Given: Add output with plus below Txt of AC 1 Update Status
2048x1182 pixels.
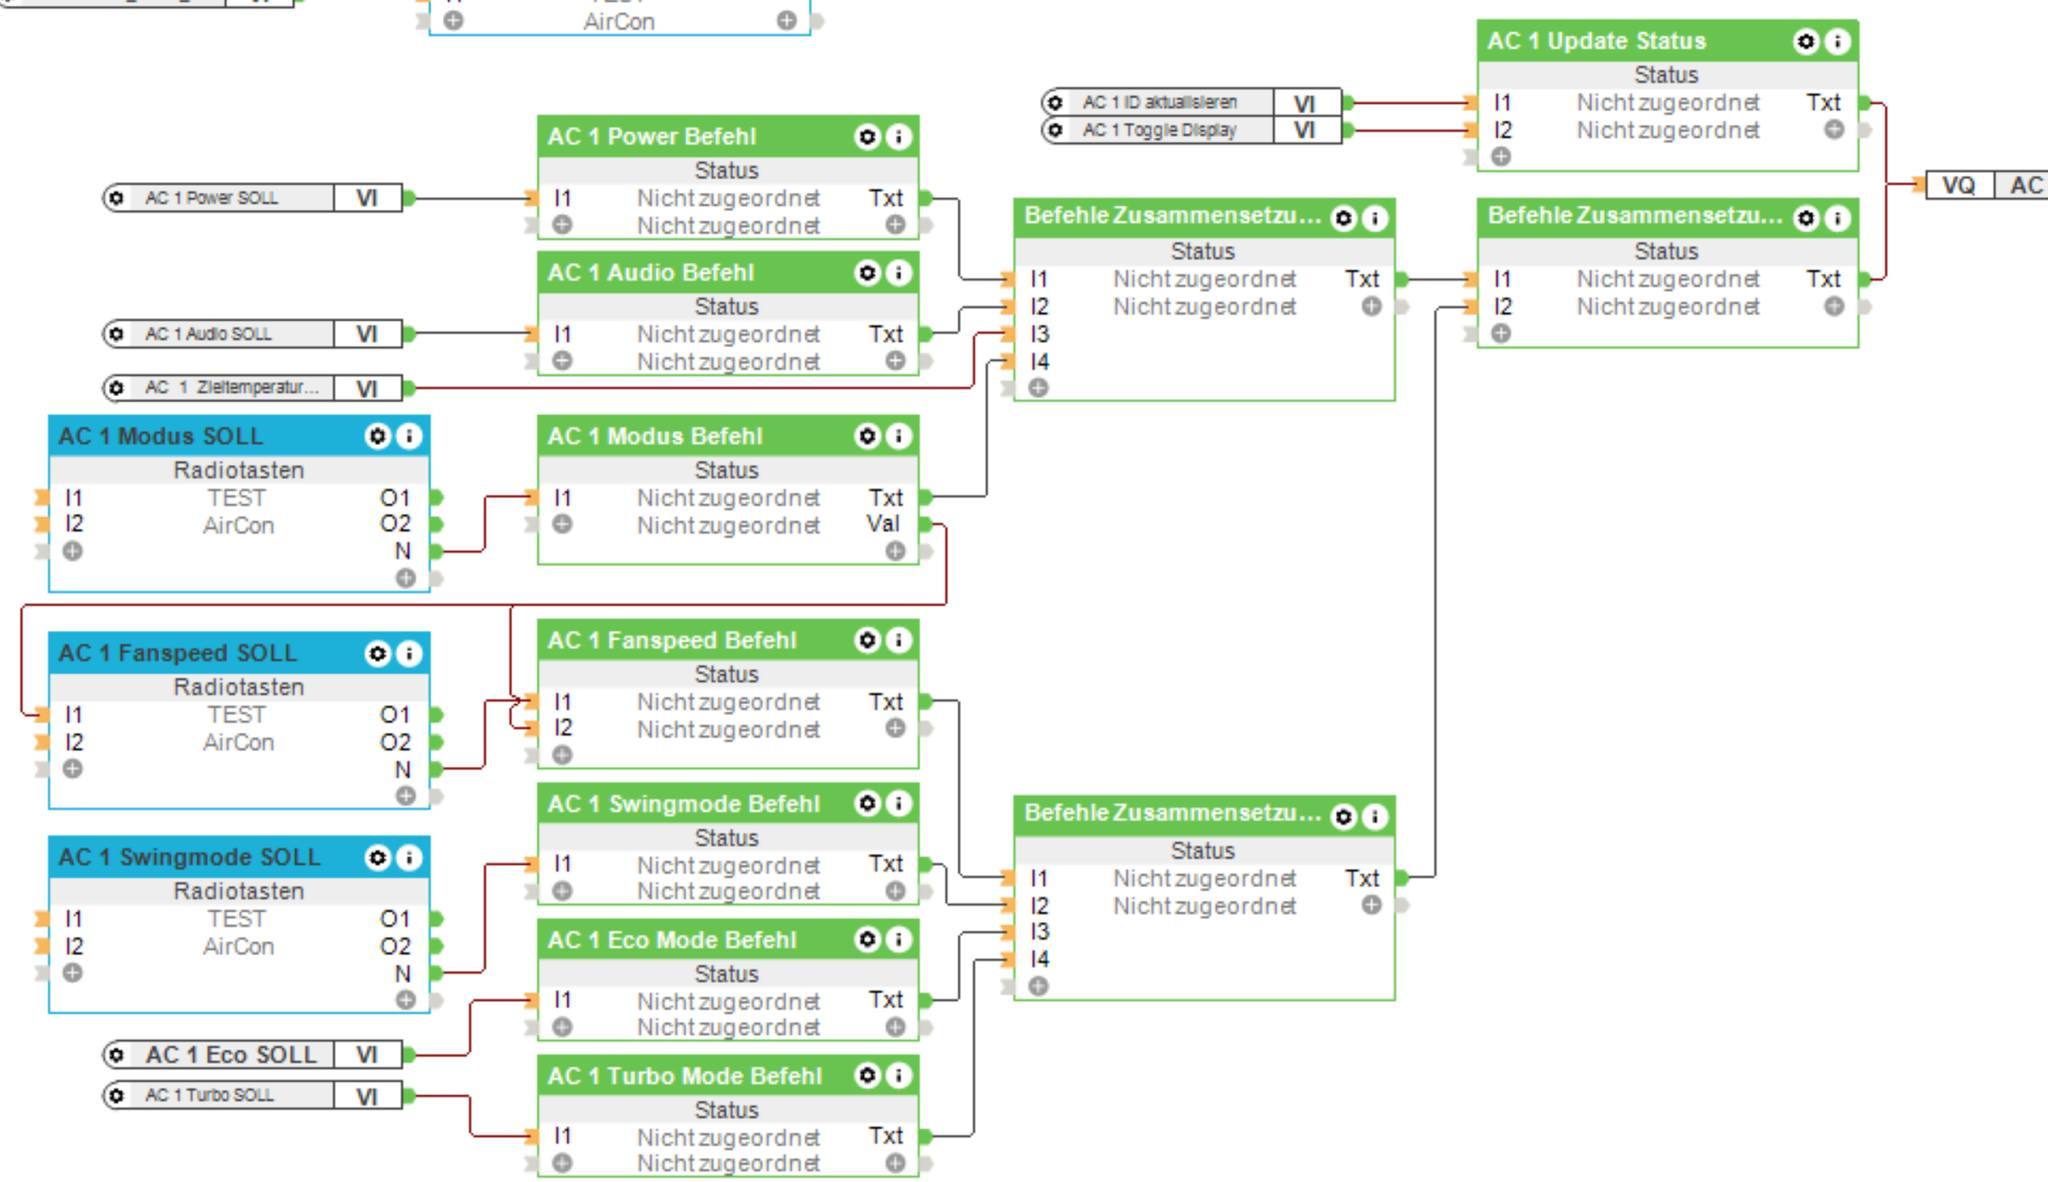Looking at the screenshot, I should pyautogui.click(x=1834, y=130).
